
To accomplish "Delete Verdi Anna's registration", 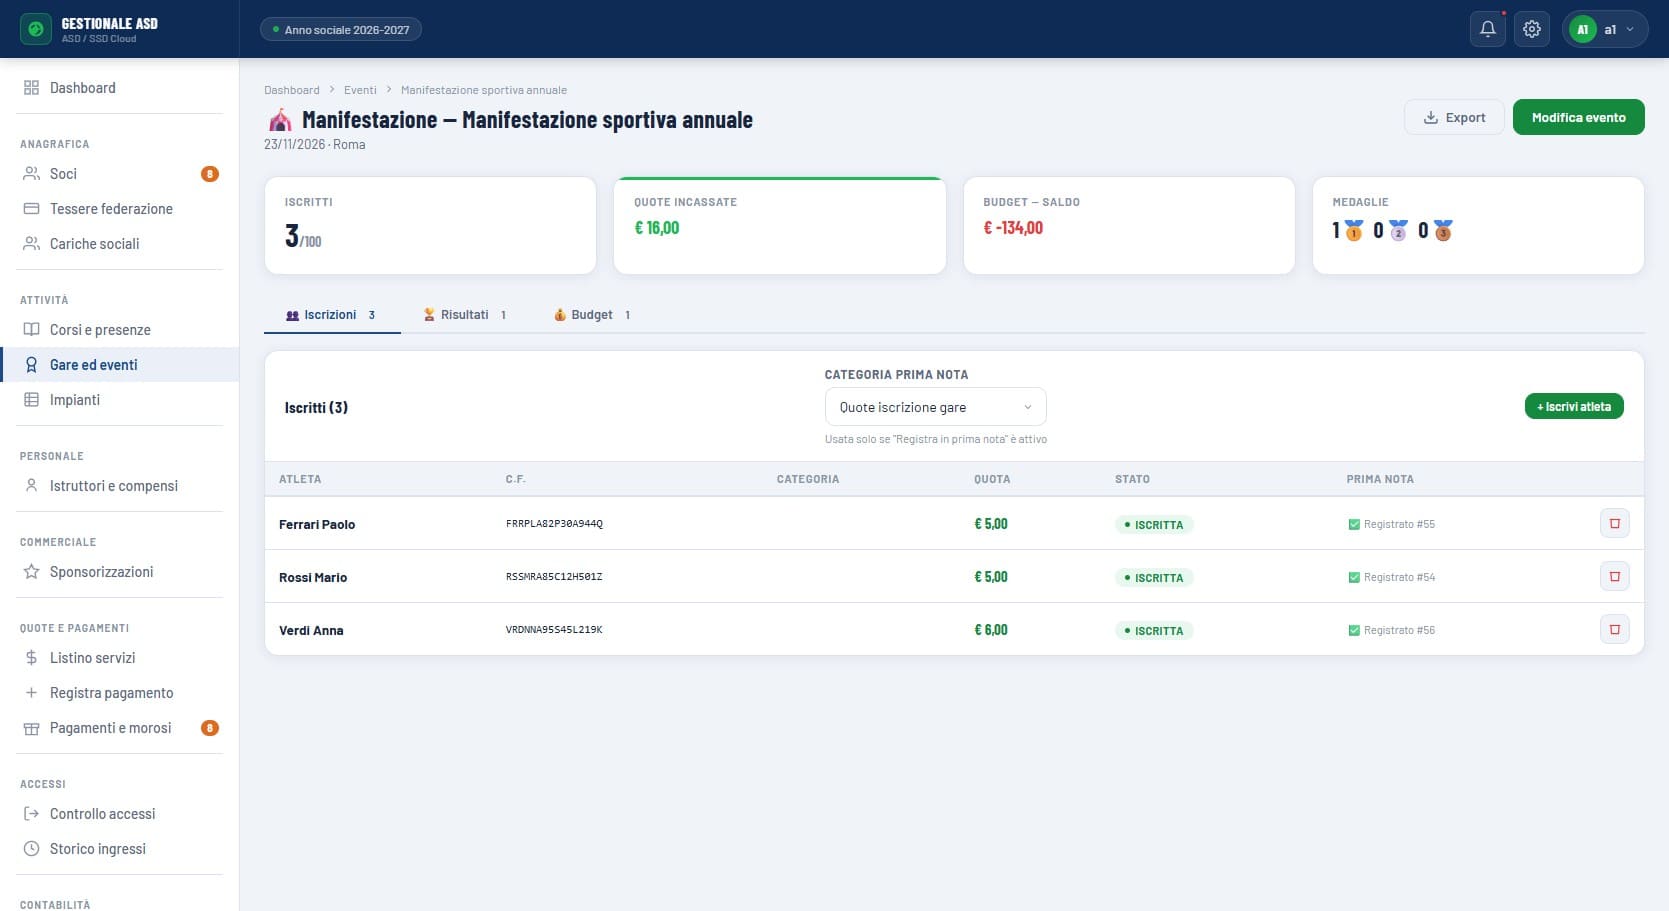I will pyautogui.click(x=1614, y=629).
